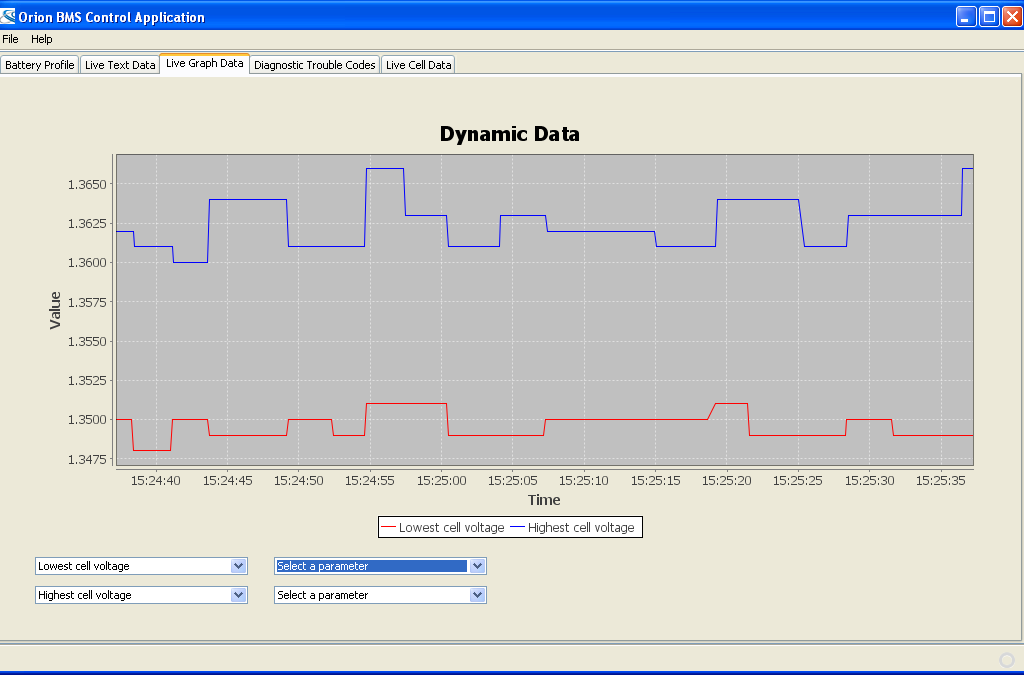Click the 1.3550 value tick label
The height and width of the screenshot is (675, 1024).
point(87,341)
